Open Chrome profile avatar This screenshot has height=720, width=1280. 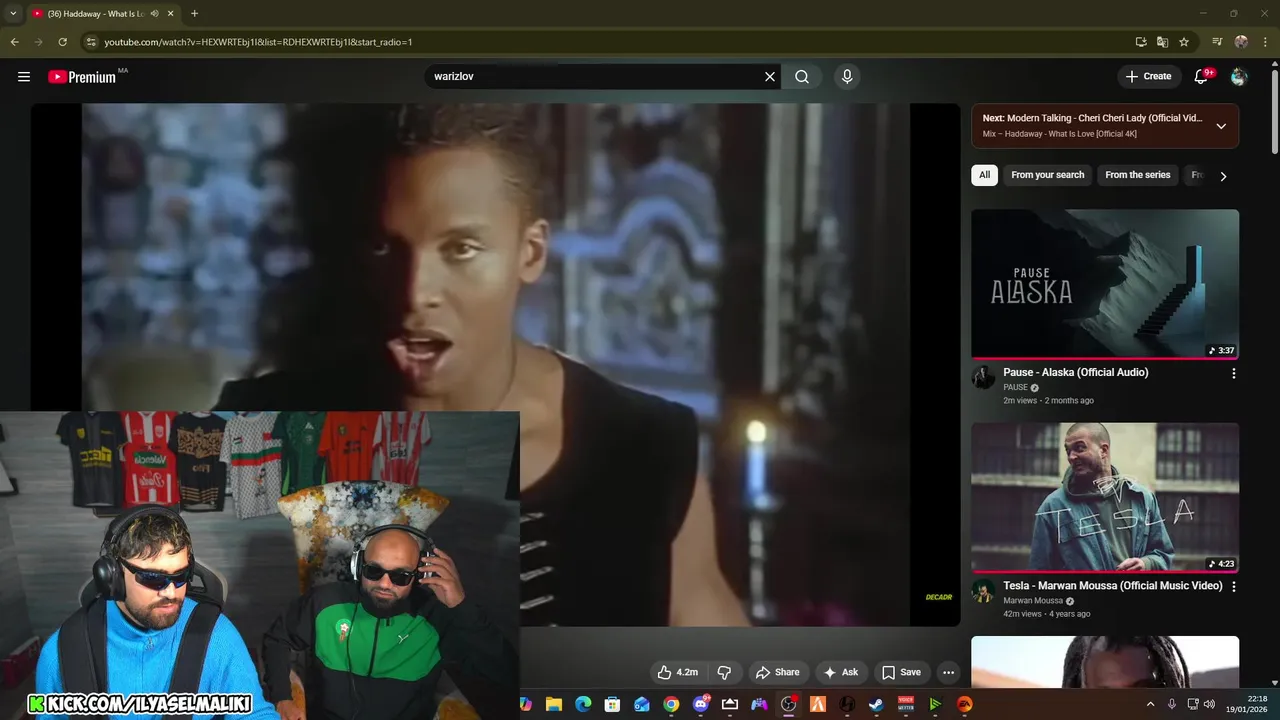1241,42
